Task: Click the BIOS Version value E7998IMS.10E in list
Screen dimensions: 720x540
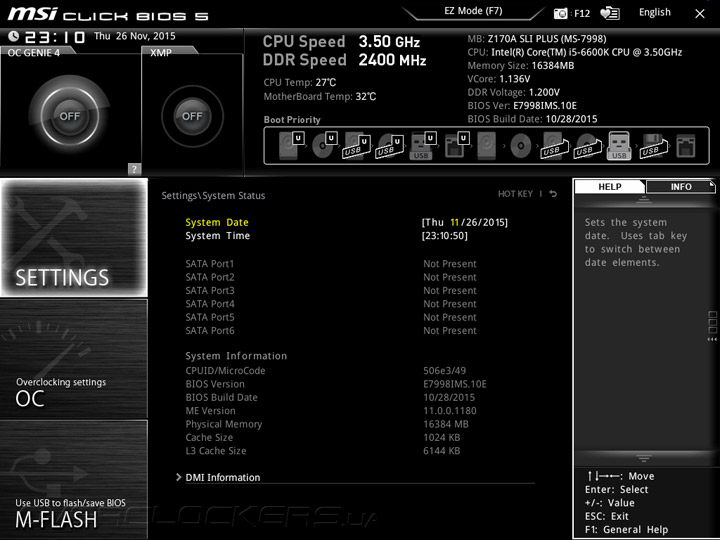Action: pyautogui.click(x=455, y=384)
